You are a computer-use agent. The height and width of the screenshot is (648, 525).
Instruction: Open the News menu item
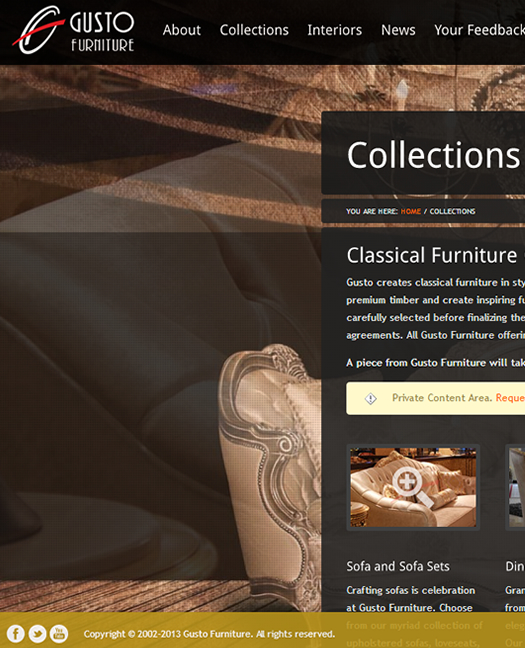pyautogui.click(x=398, y=30)
